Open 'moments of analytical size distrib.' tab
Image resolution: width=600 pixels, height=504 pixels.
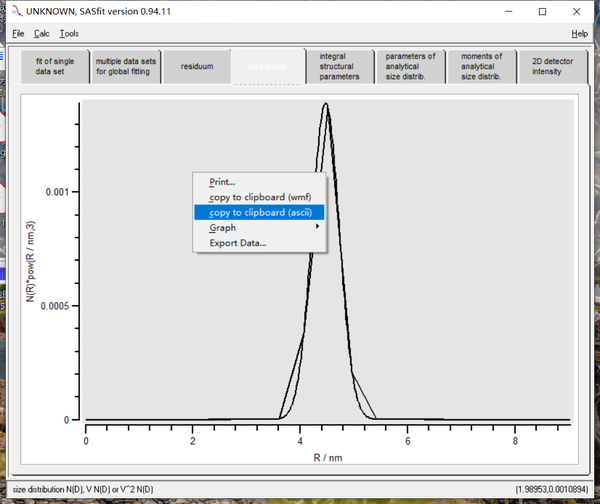[481, 67]
